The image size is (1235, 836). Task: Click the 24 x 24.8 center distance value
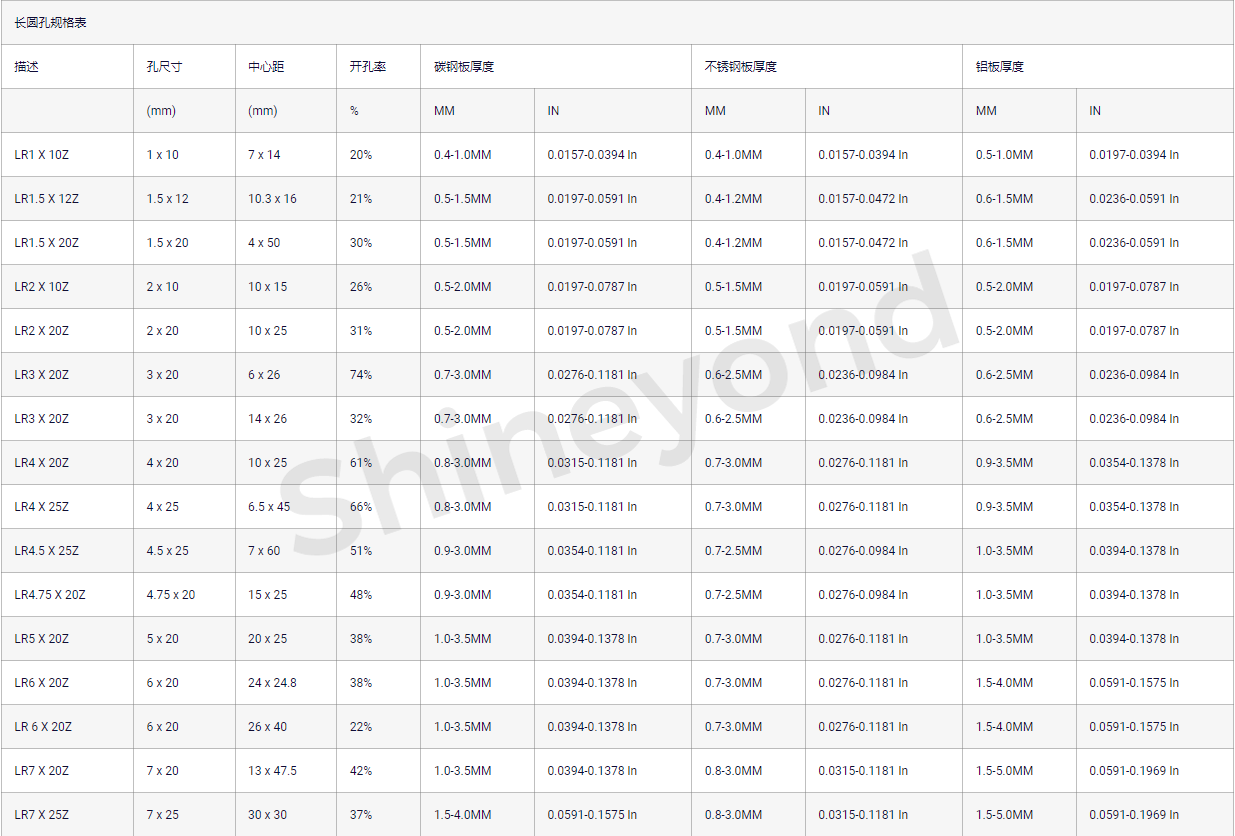pos(272,683)
